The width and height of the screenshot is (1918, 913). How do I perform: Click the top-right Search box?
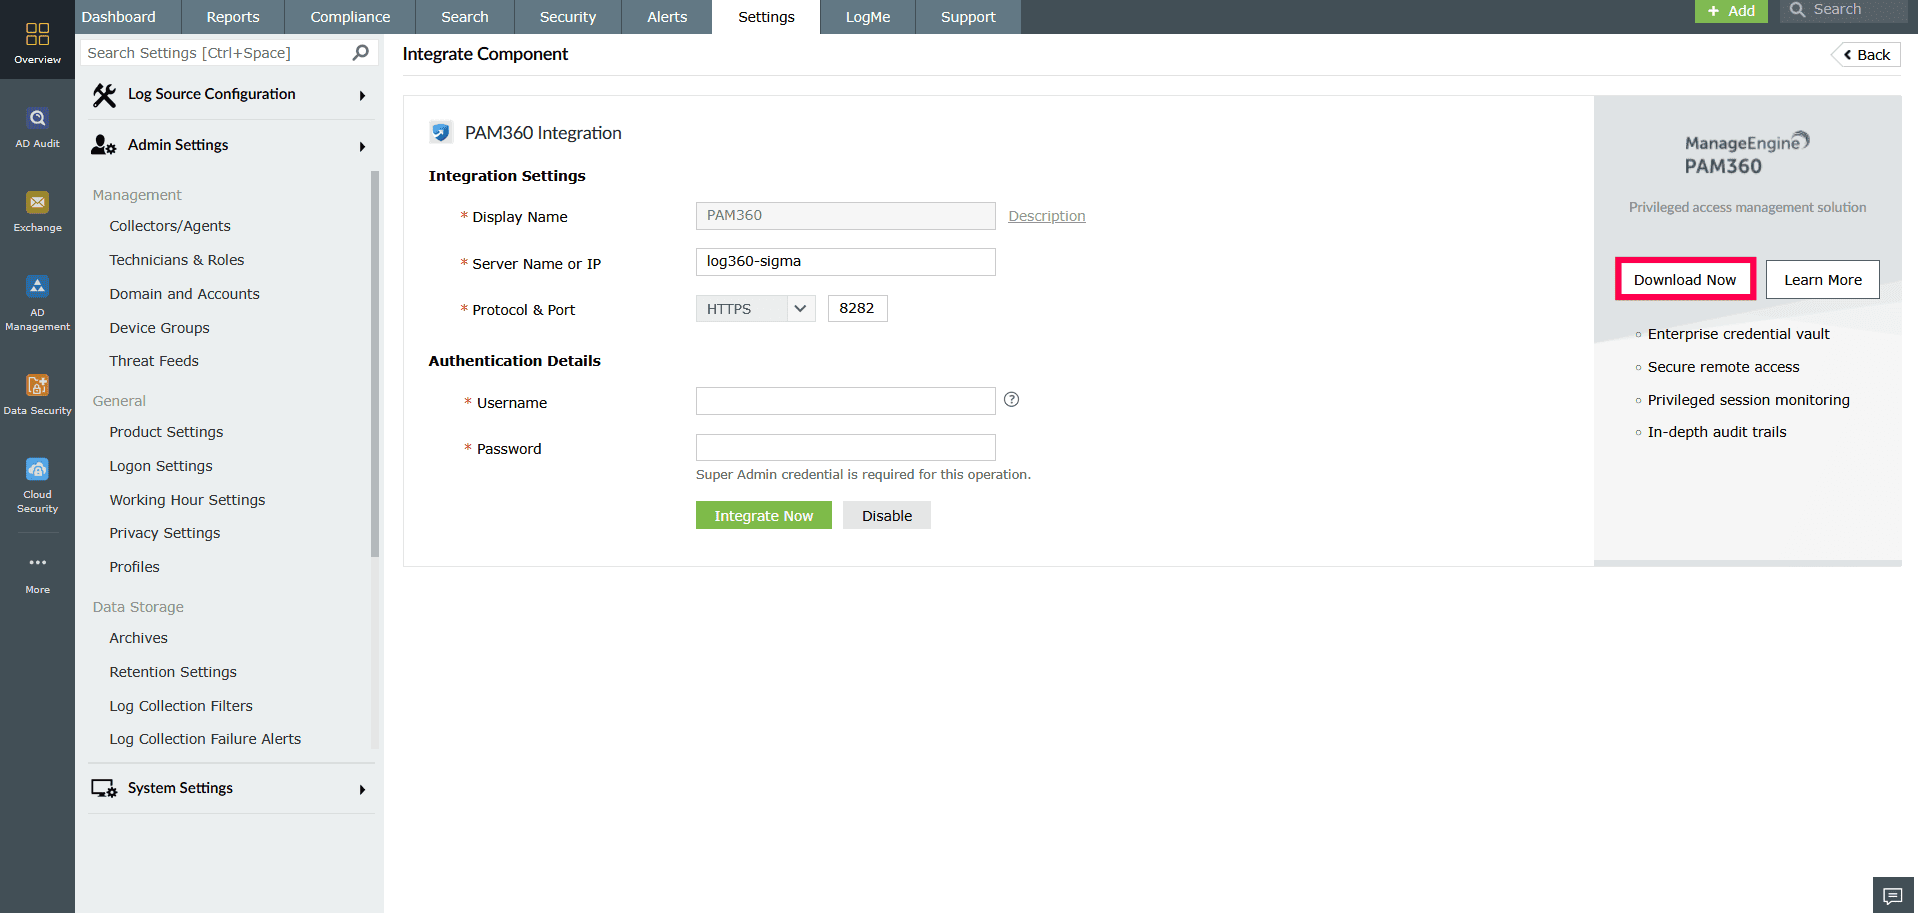click(1845, 11)
